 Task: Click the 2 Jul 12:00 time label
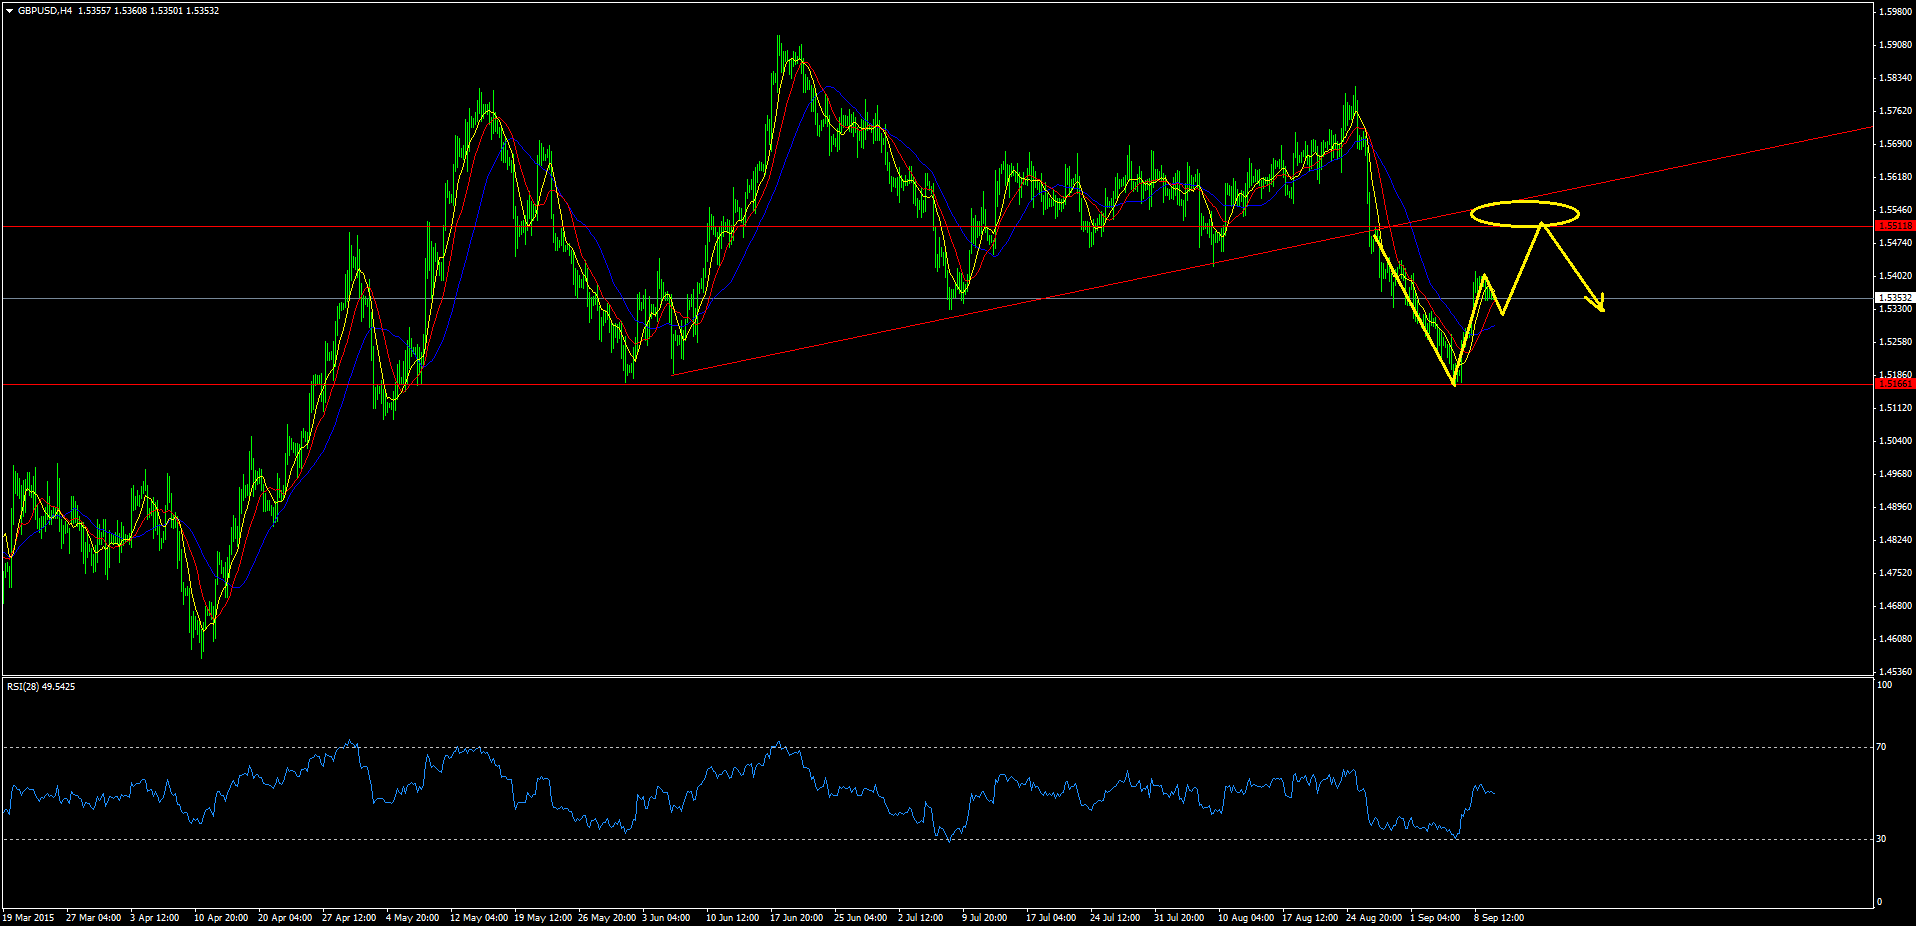pos(921,918)
